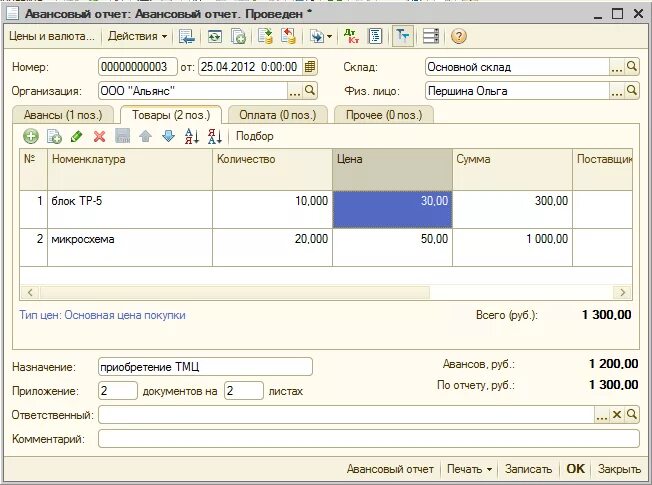
Task: Switch to the Оплата (0 поз.) tab
Action: click(x=278, y=115)
